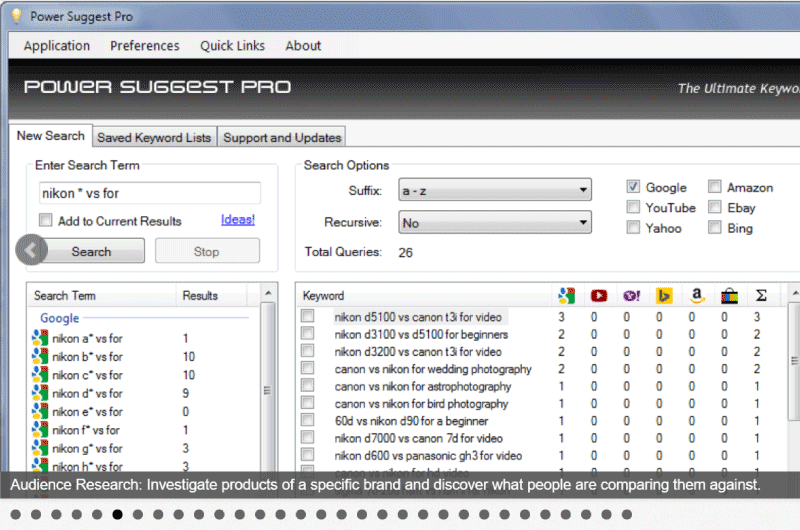Viewport: 800px width, 530px height.
Task: Click Google icon of 'nikon e* vs for'
Action: pyautogui.click(x=40, y=412)
